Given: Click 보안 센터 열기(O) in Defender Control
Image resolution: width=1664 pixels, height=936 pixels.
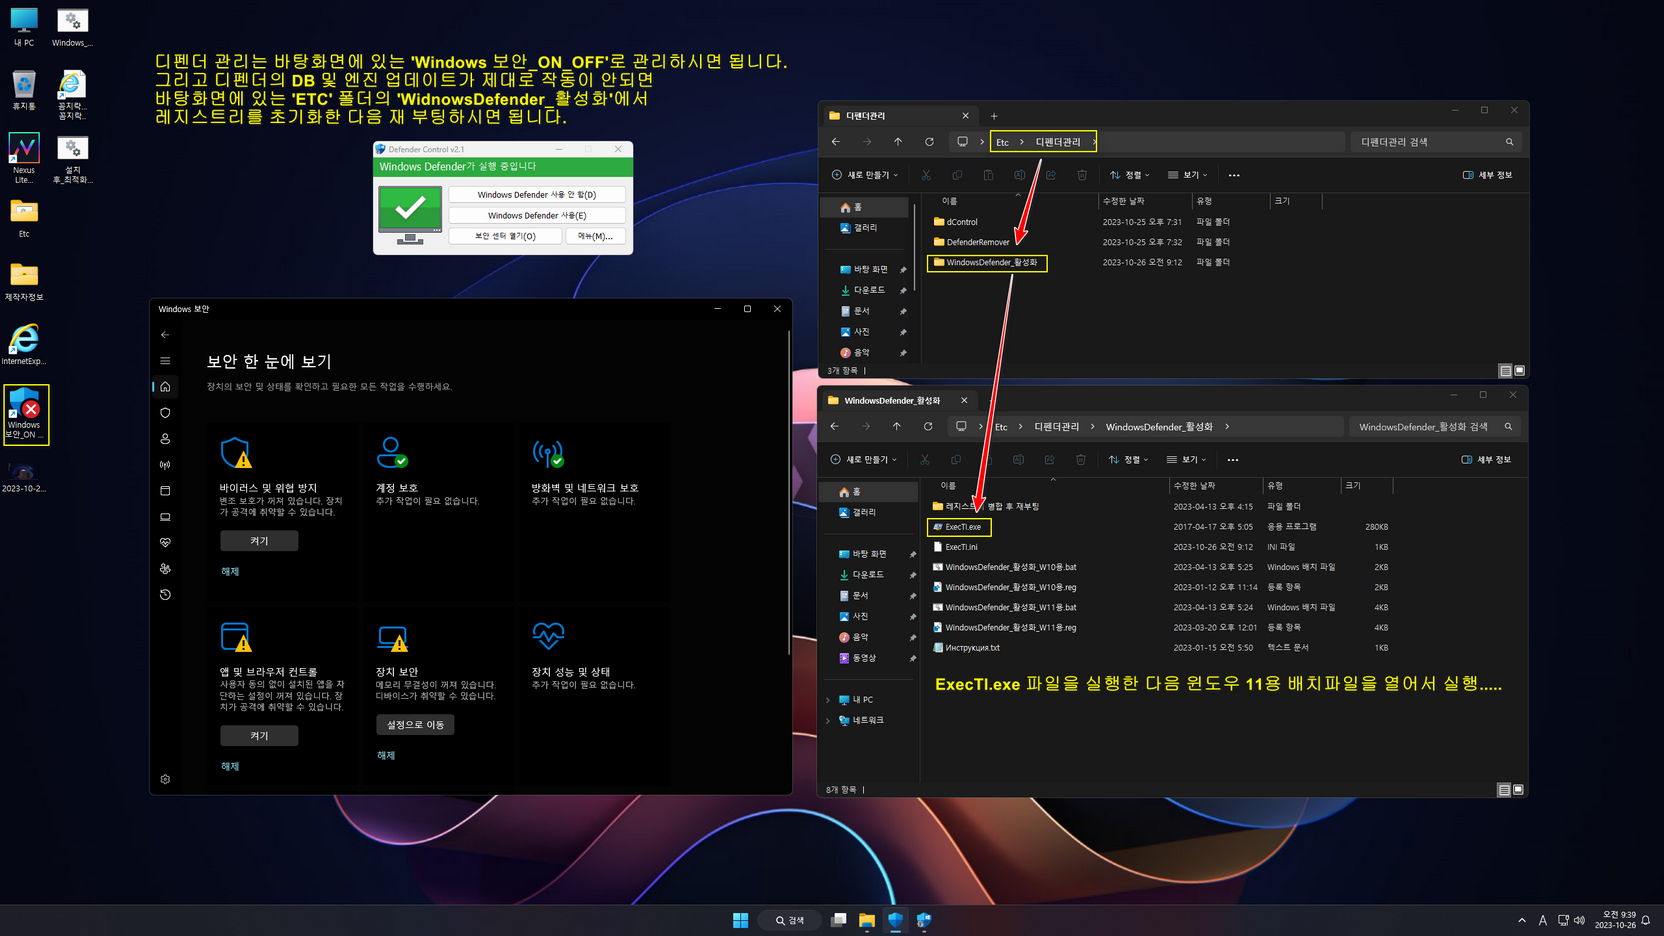Looking at the screenshot, I should pos(505,236).
